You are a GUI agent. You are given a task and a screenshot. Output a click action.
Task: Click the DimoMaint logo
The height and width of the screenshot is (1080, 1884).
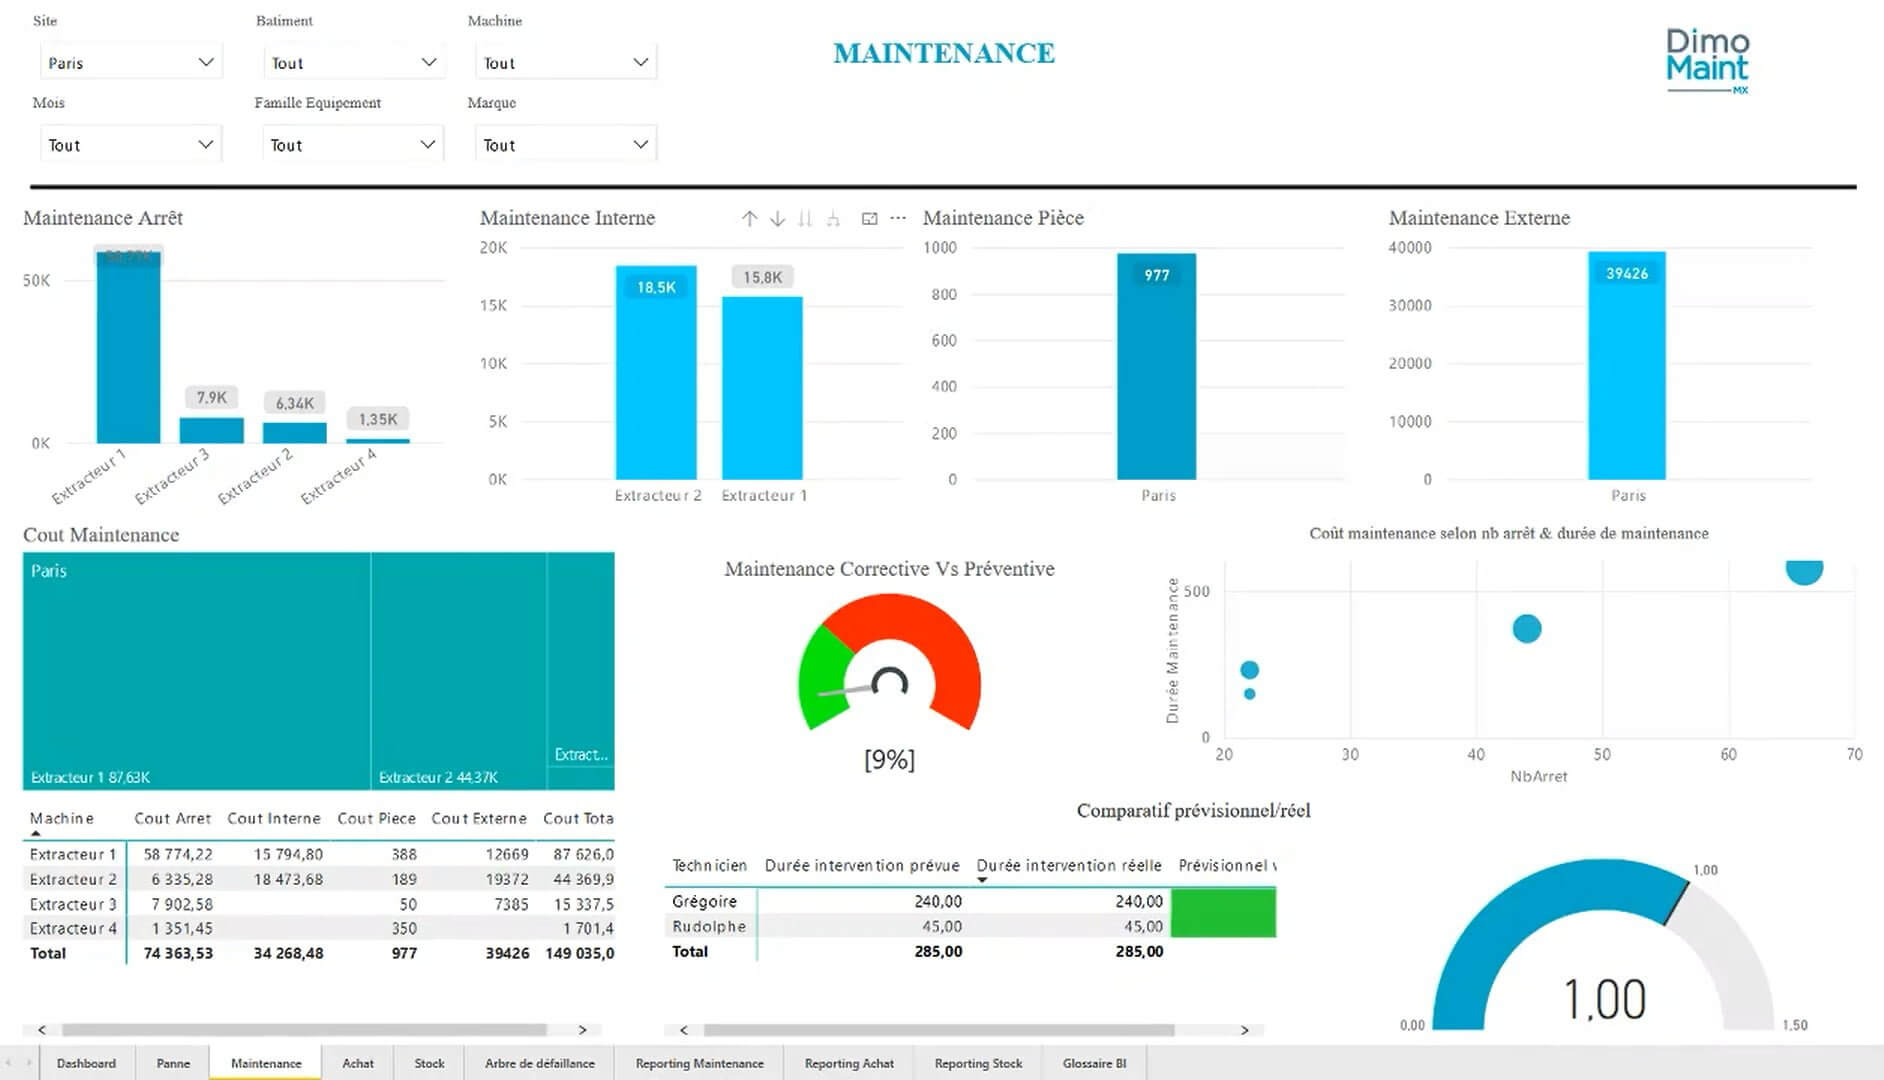[1705, 60]
